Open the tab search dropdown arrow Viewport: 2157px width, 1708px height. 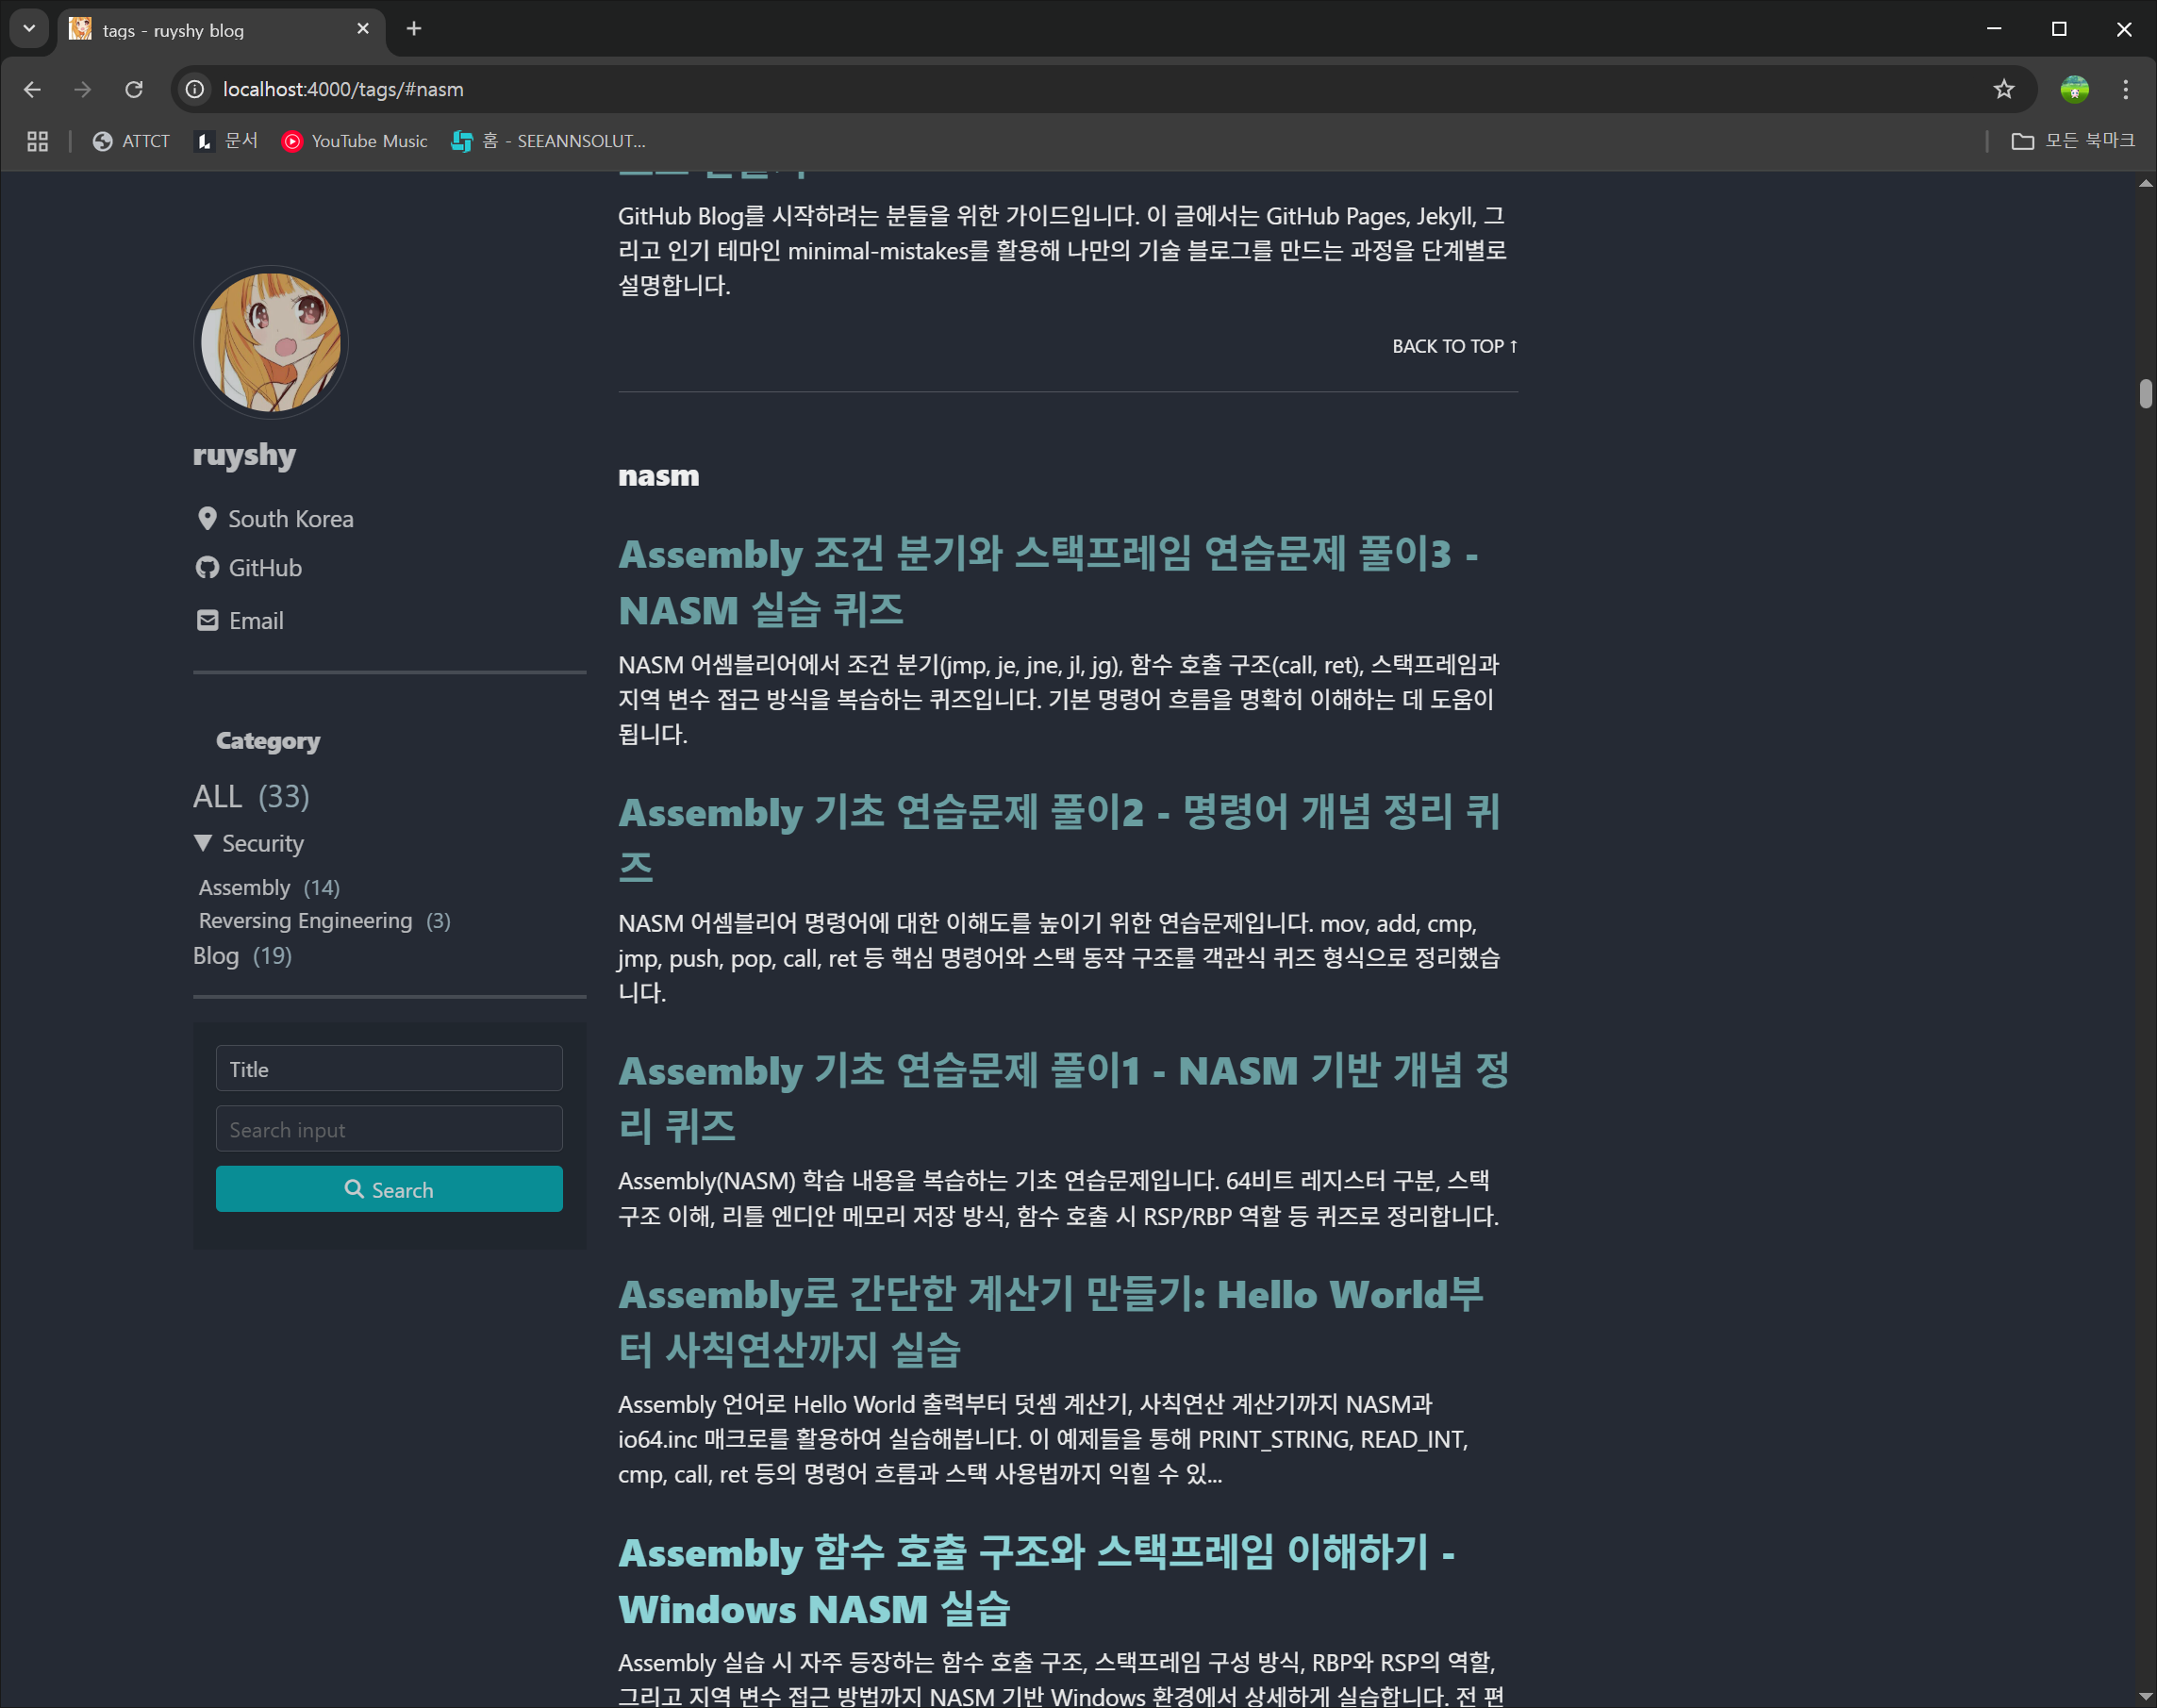(x=29, y=29)
